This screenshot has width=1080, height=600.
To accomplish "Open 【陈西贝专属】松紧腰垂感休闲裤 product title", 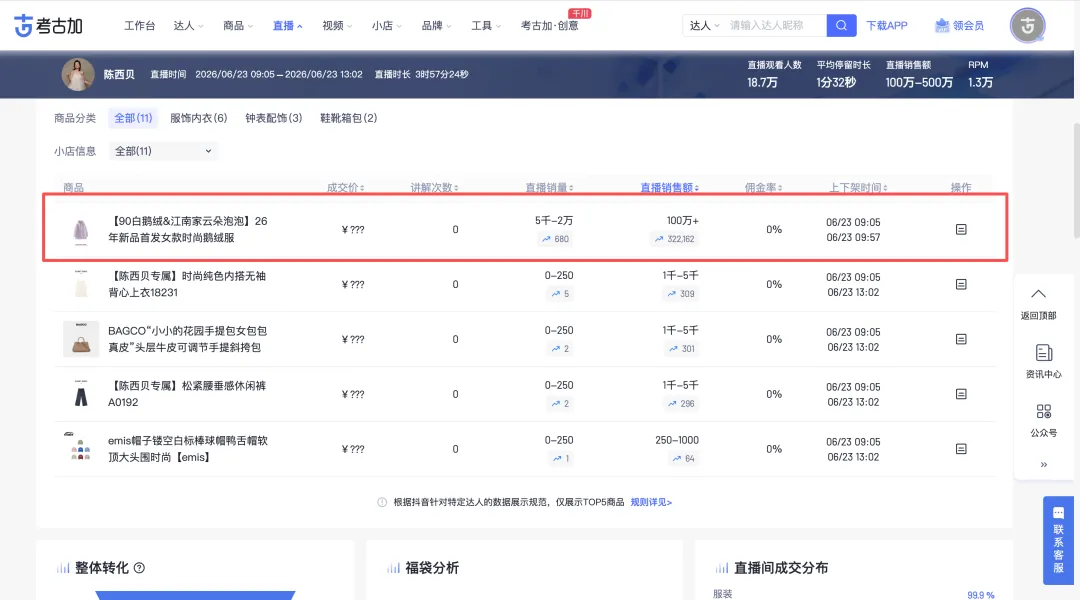I will [x=187, y=393].
